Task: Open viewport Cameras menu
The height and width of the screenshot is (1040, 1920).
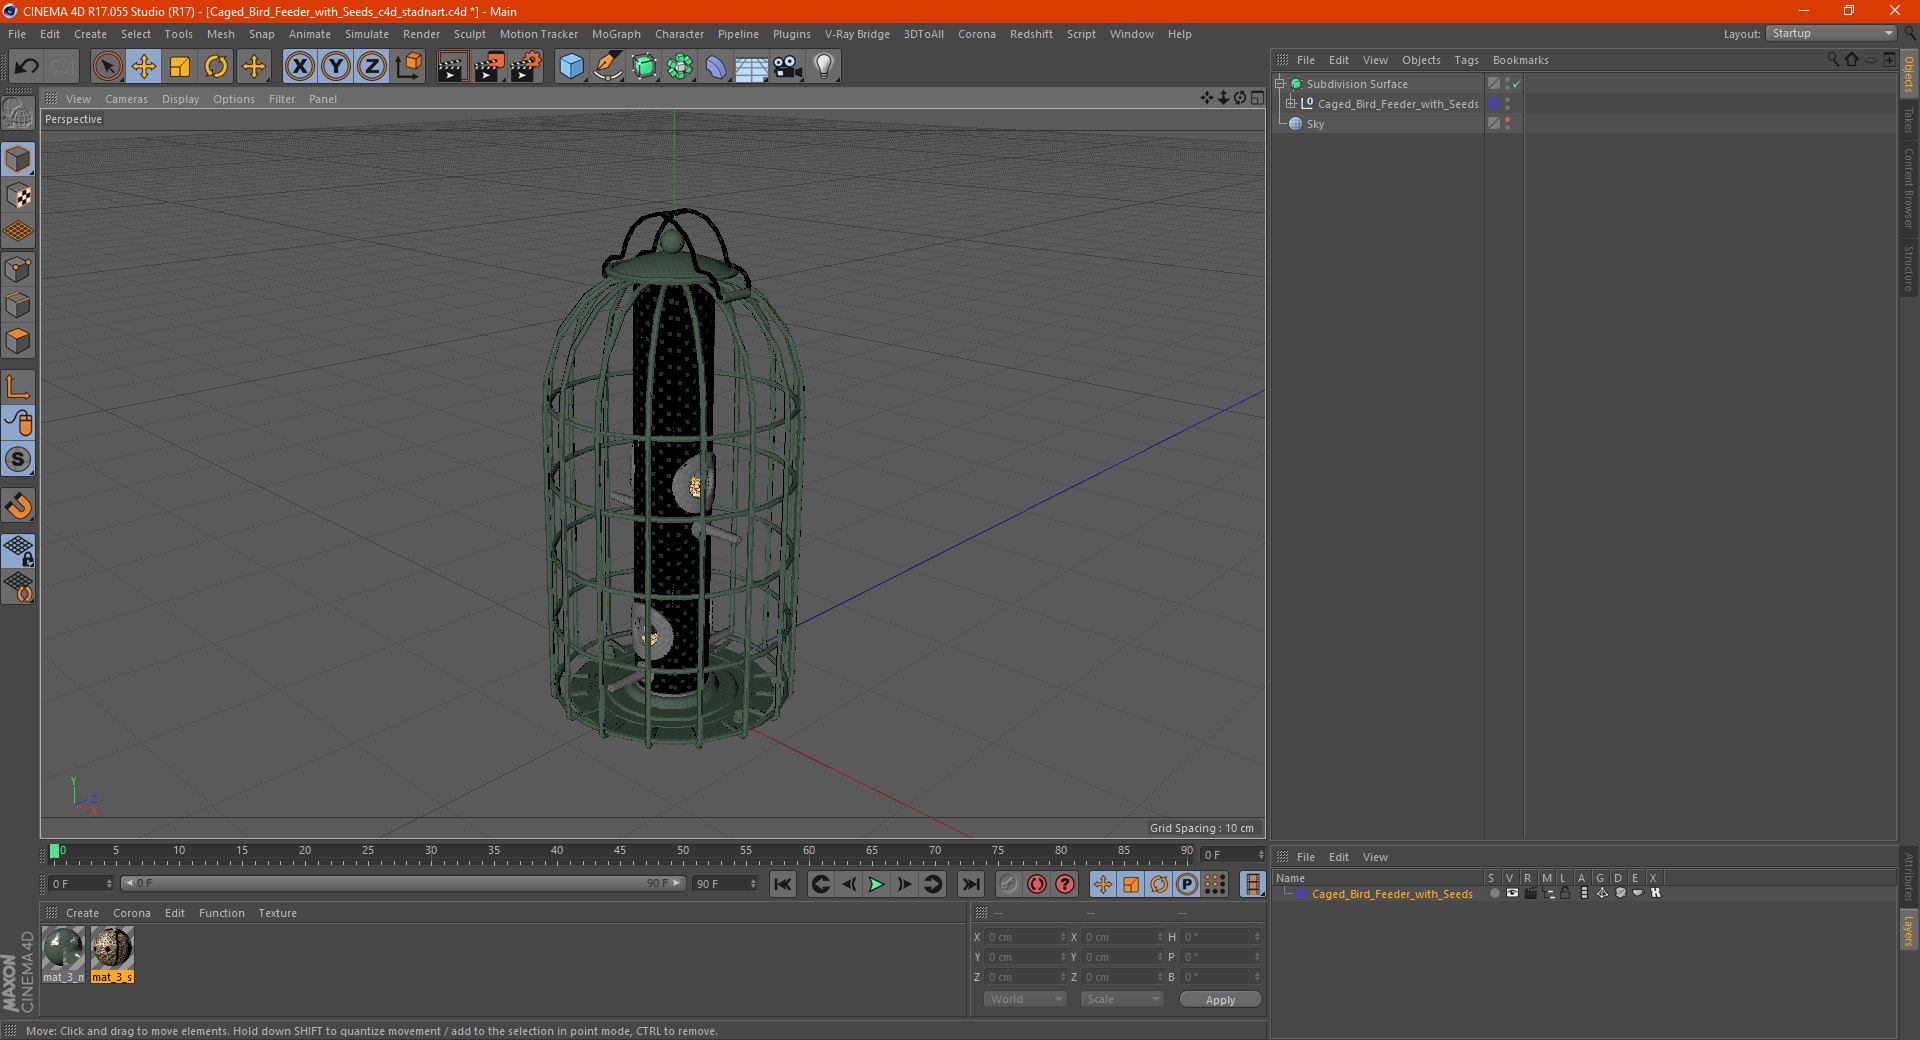Action: (126, 99)
